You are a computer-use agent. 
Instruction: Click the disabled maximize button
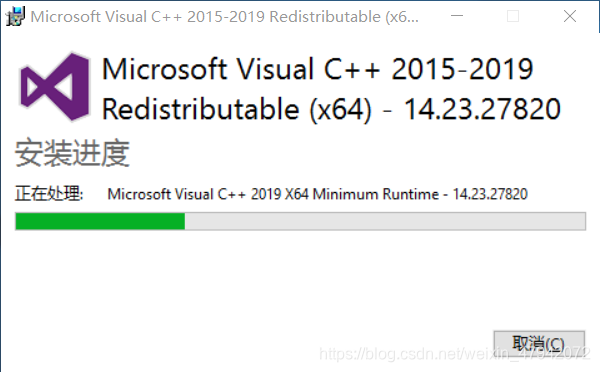(x=513, y=16)
